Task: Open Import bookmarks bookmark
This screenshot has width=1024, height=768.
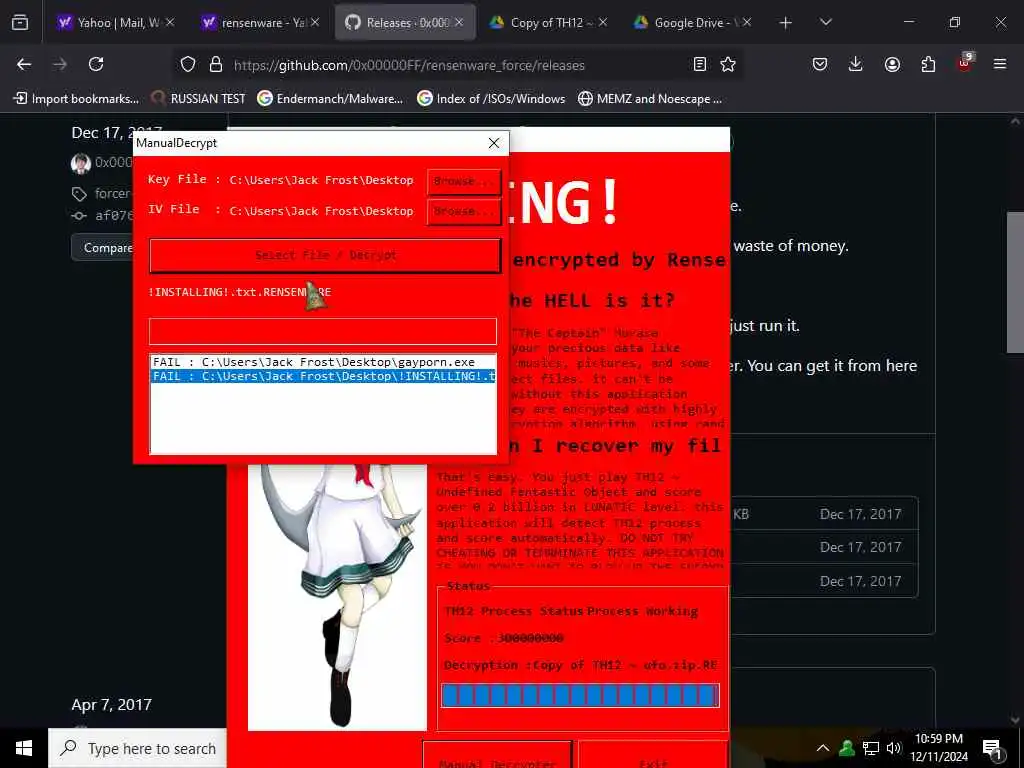Action: click(x=76, y=99)
